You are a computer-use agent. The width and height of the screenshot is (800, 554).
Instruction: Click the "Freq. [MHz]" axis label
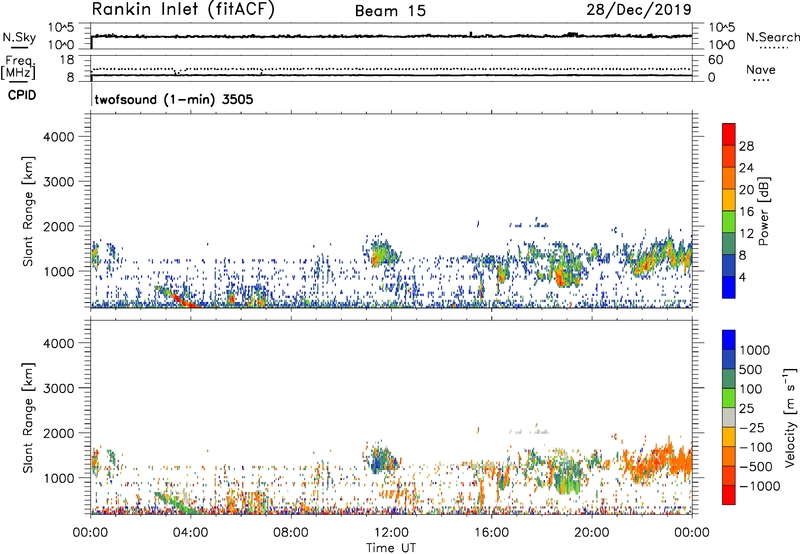18,67
